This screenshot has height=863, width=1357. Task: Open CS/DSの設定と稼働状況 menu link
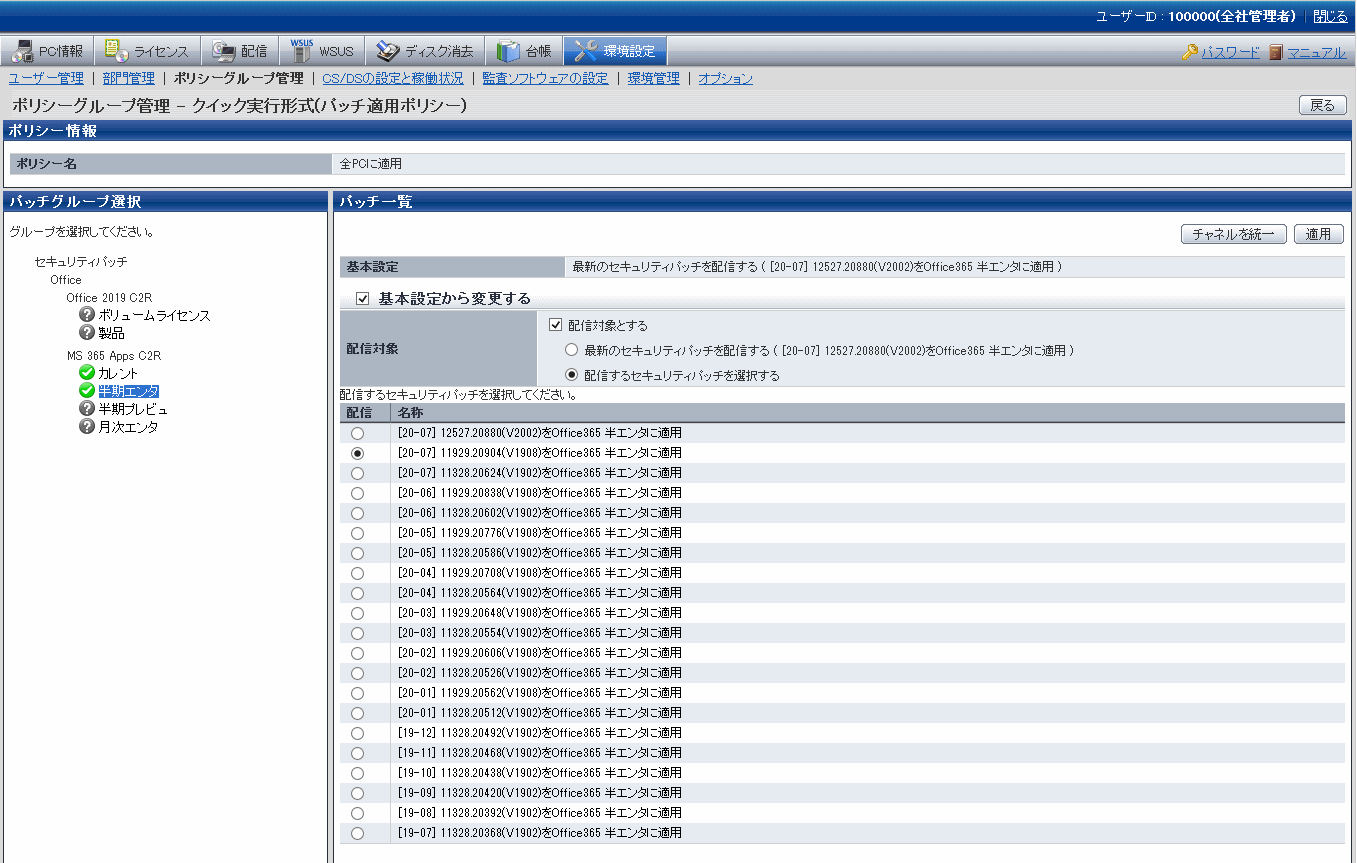point(392,78)
